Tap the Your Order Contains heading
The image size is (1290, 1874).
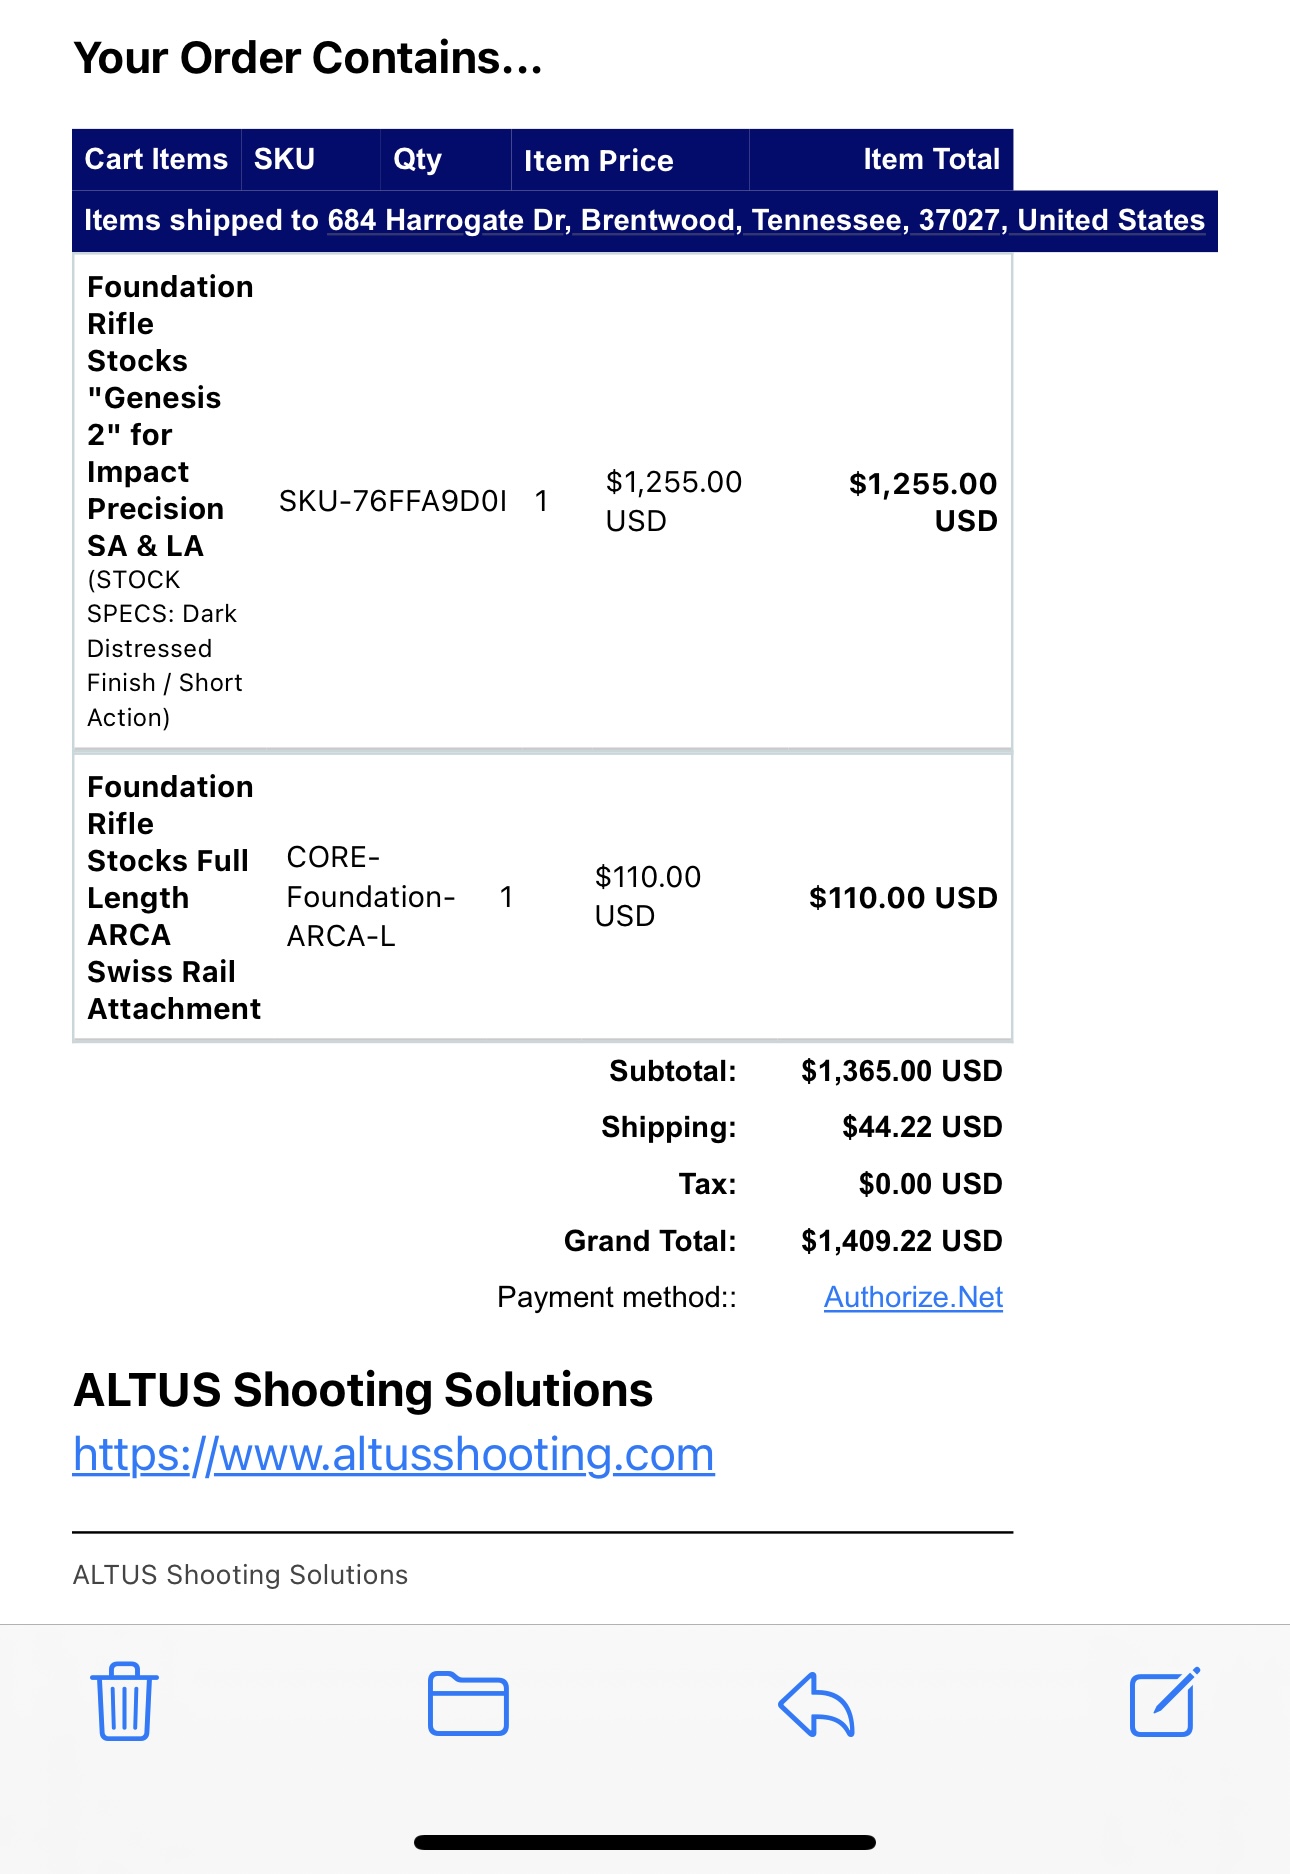[308, 58]
